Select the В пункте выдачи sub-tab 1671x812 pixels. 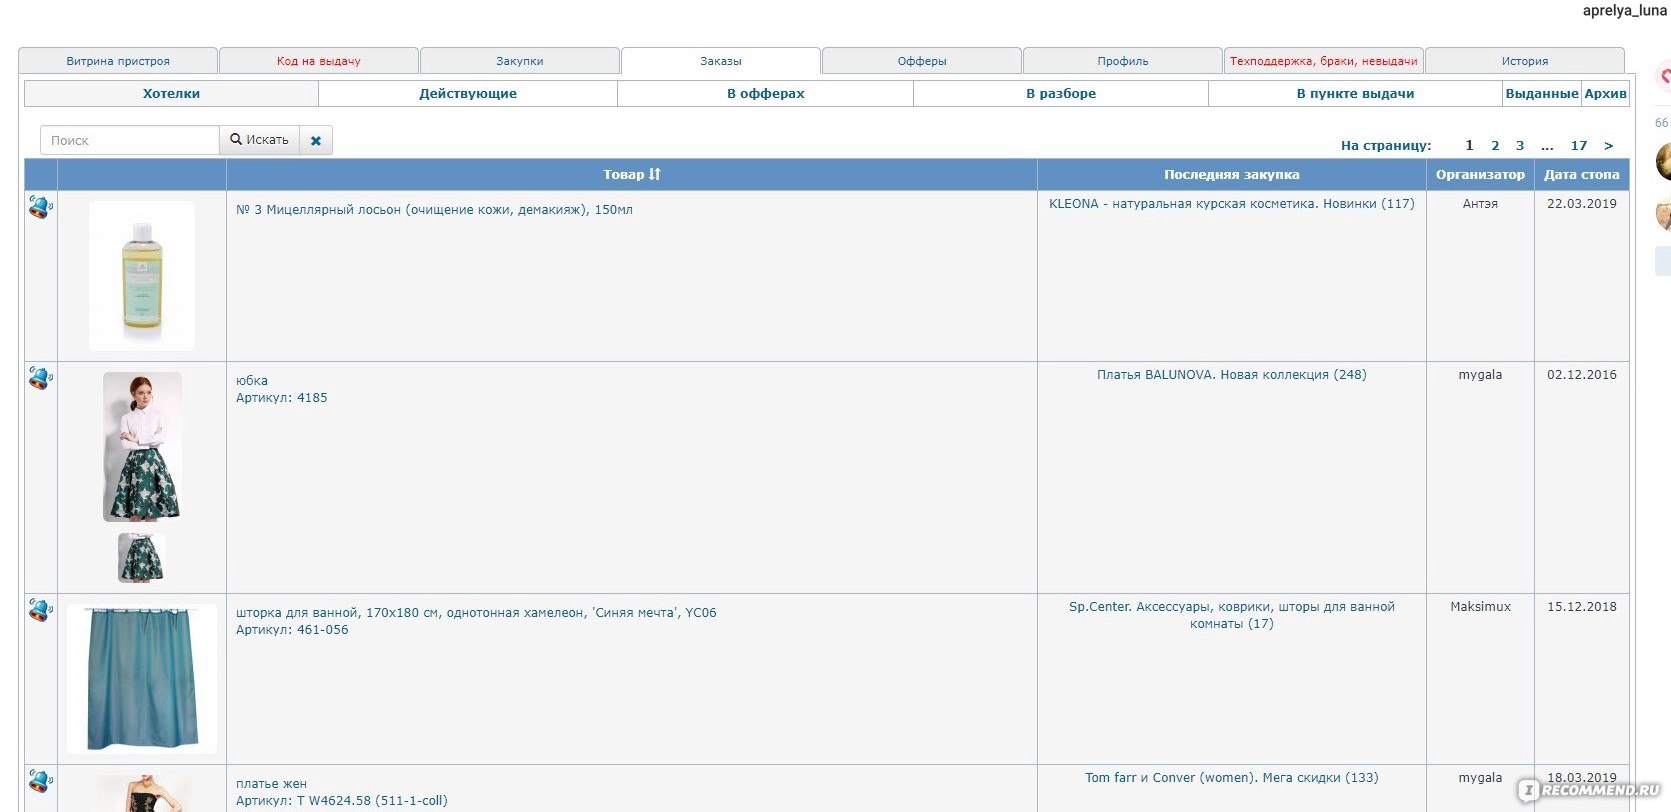(1355, 93)
